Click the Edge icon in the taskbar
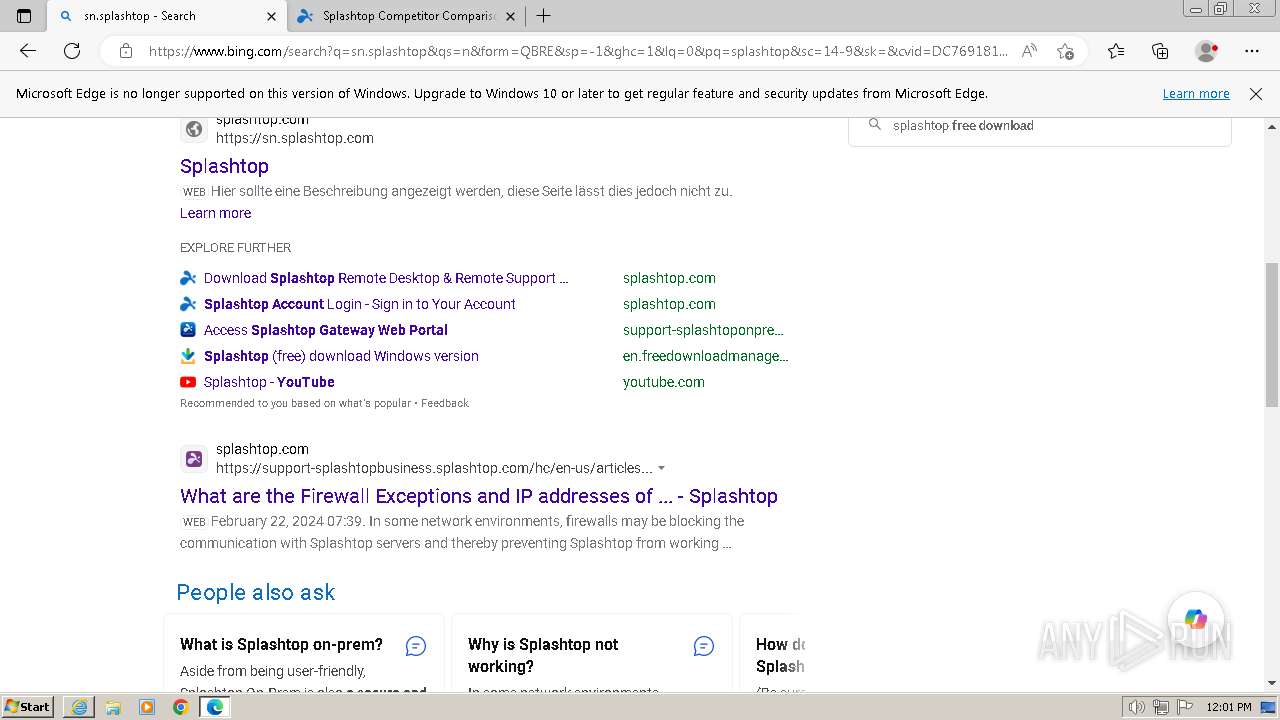The height and width of the screenshot is (720, 1280). tap(214, 707)
